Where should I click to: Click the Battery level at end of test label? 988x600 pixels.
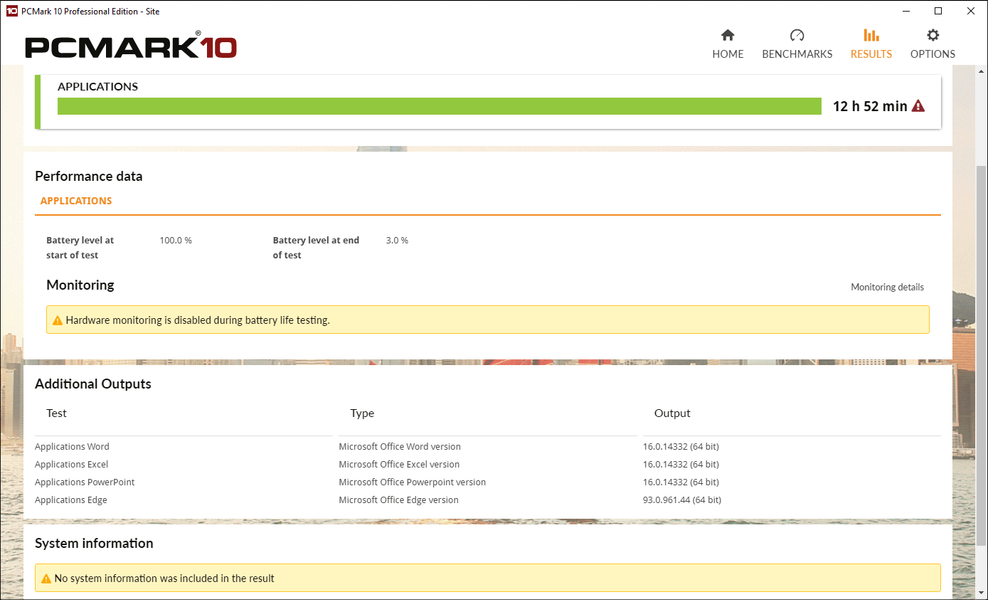pos(316,248)
